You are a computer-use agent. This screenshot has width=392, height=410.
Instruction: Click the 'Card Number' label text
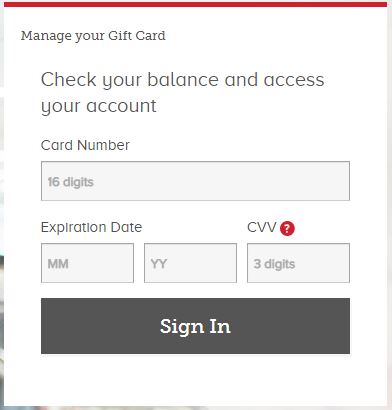coord(85,145)
